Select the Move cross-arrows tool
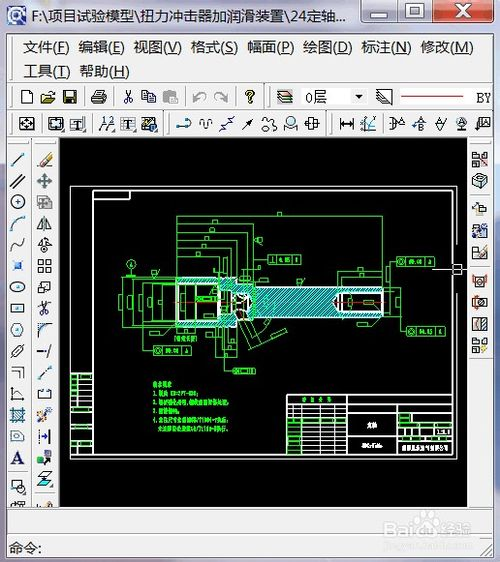Image resolution: width=500 pixels, height=562 pixels. (44, 181)
